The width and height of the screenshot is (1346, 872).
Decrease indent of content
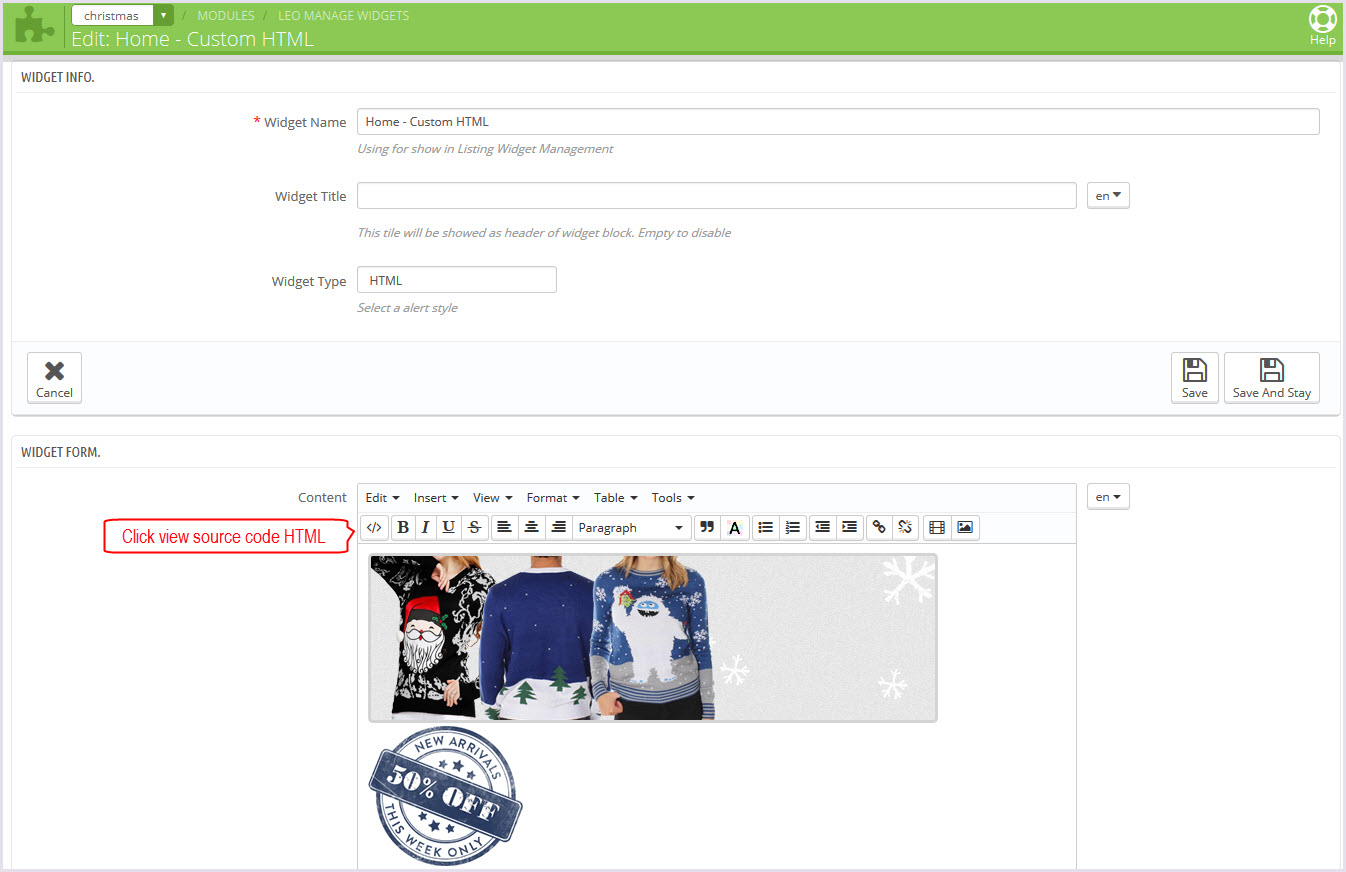(823, 527)
